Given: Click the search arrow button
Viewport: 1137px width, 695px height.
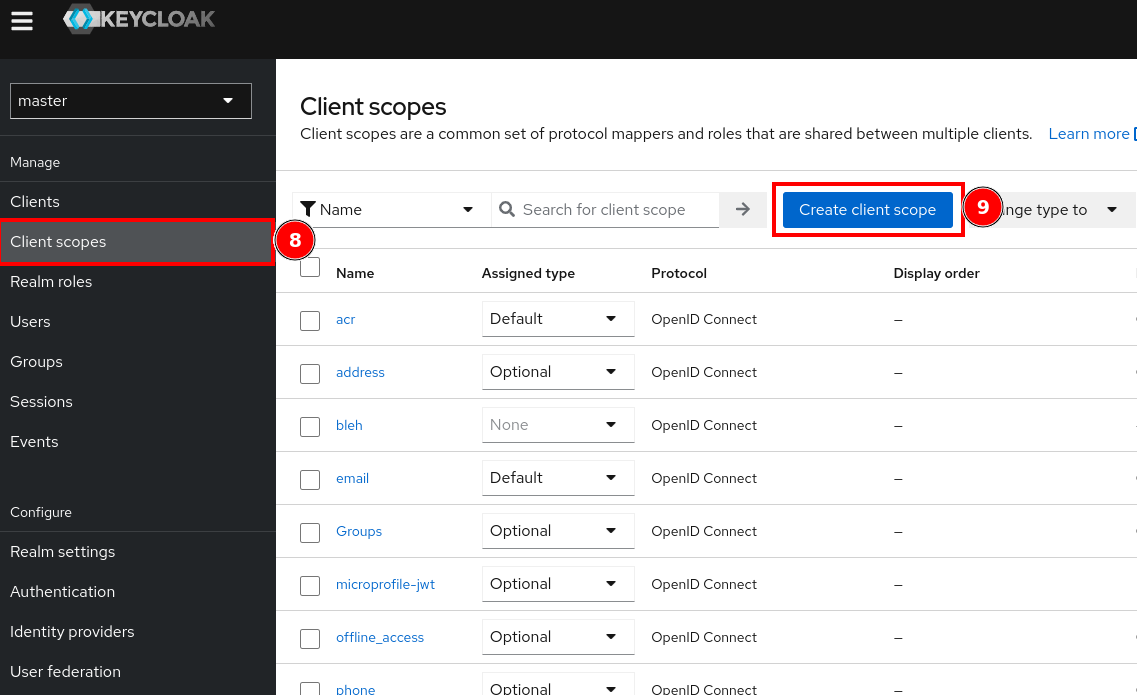Looking at the screenshot, I should pyautogui.click(x=742, y=209).
